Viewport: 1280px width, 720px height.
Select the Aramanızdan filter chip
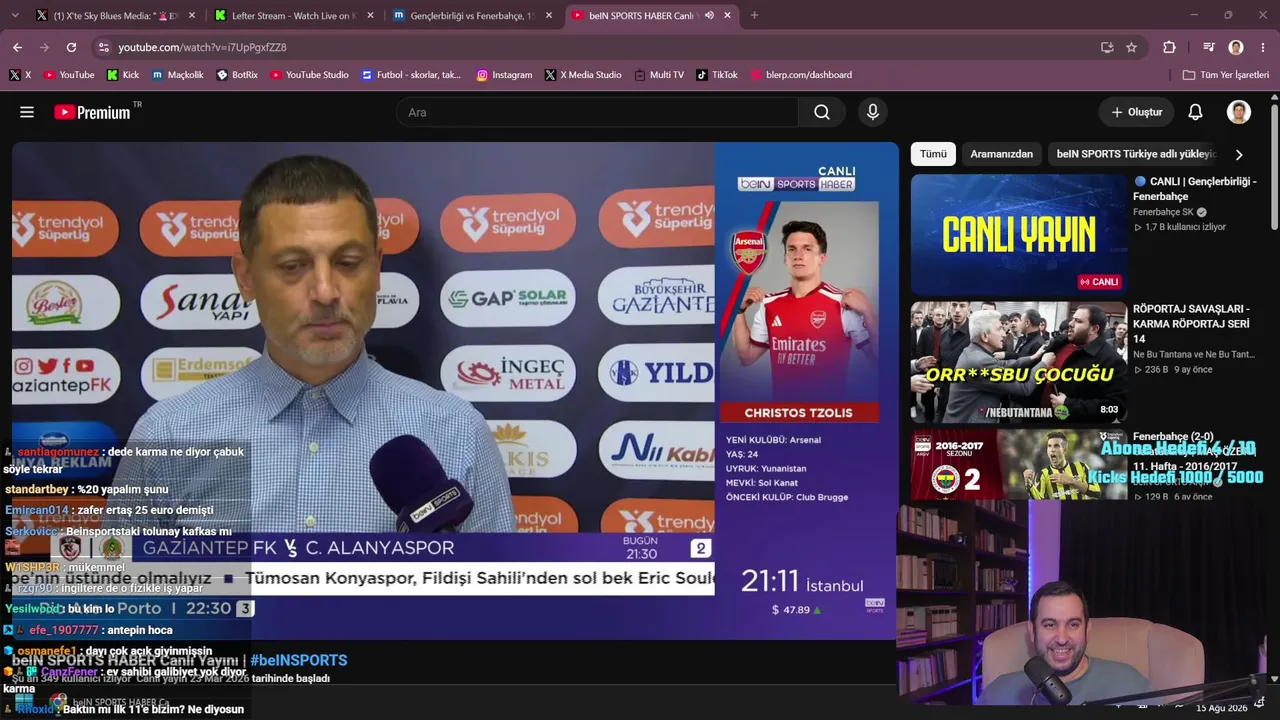click(x=1001, y=154)
